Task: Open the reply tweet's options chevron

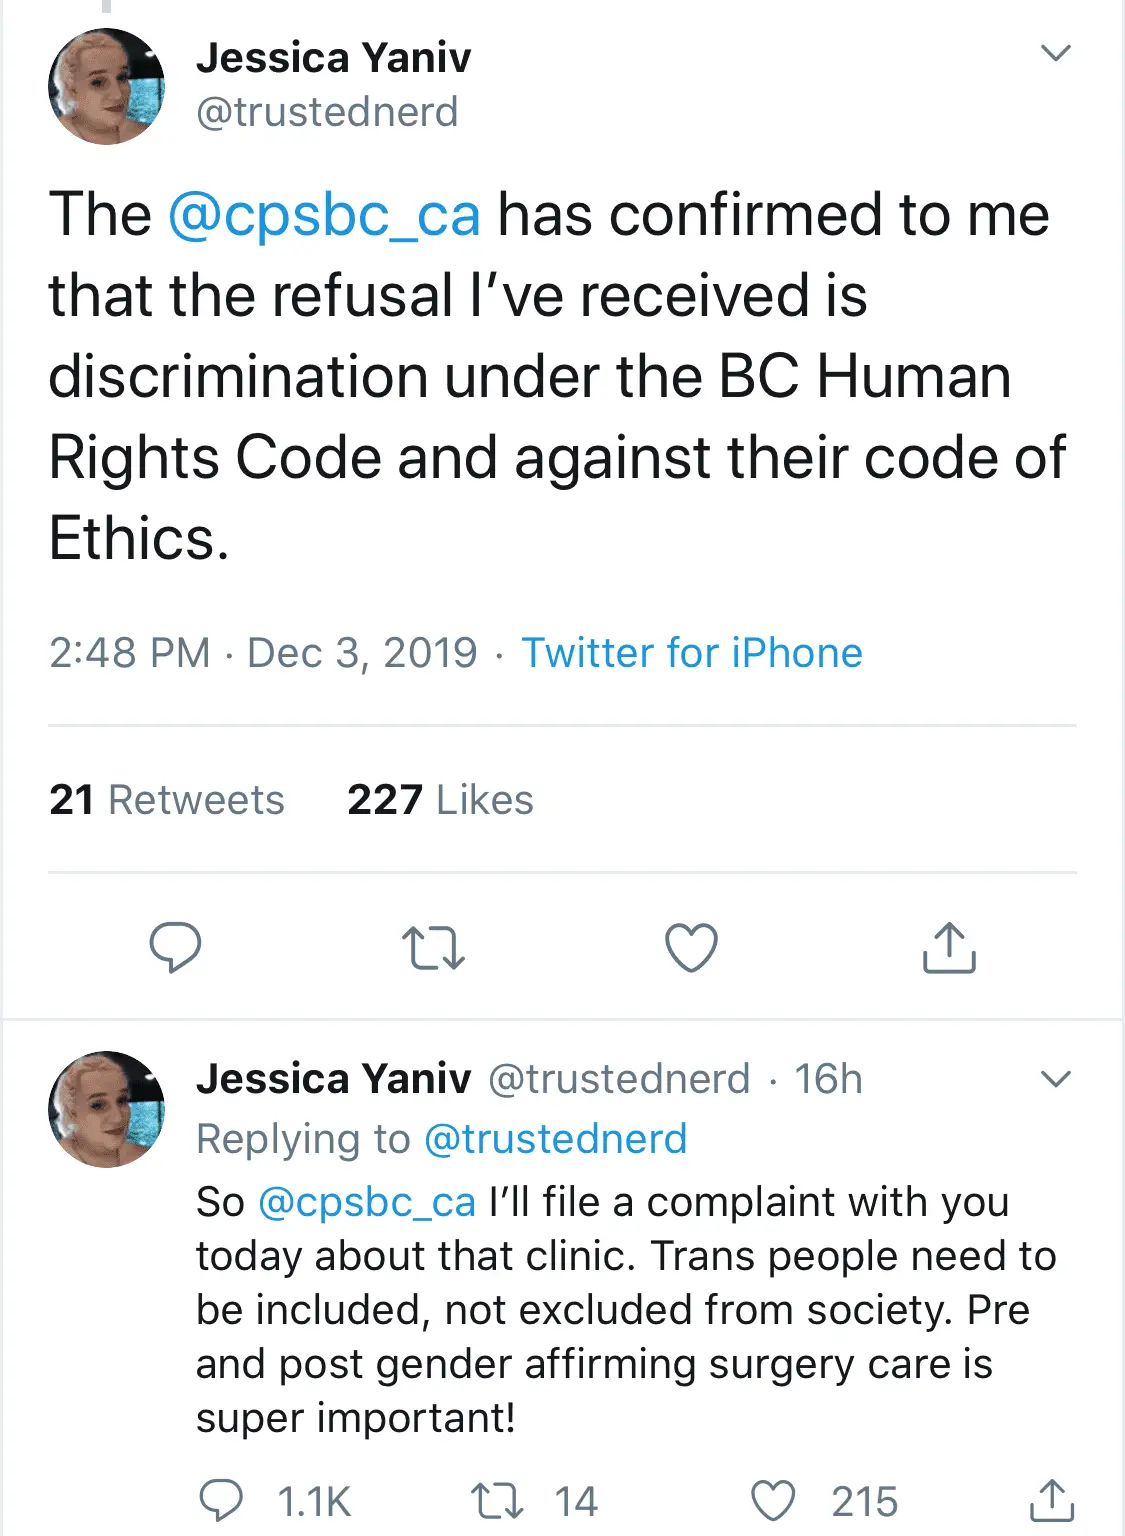Action: 1056,1079
